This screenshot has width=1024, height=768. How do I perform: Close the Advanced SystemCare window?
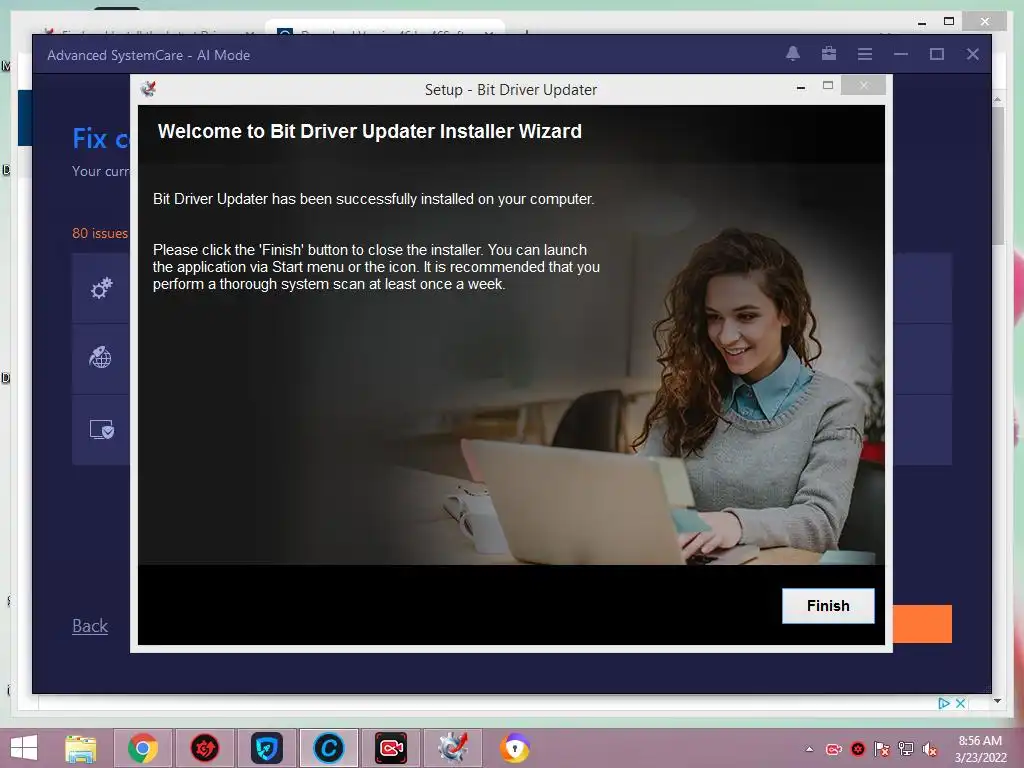coord(972,54)
